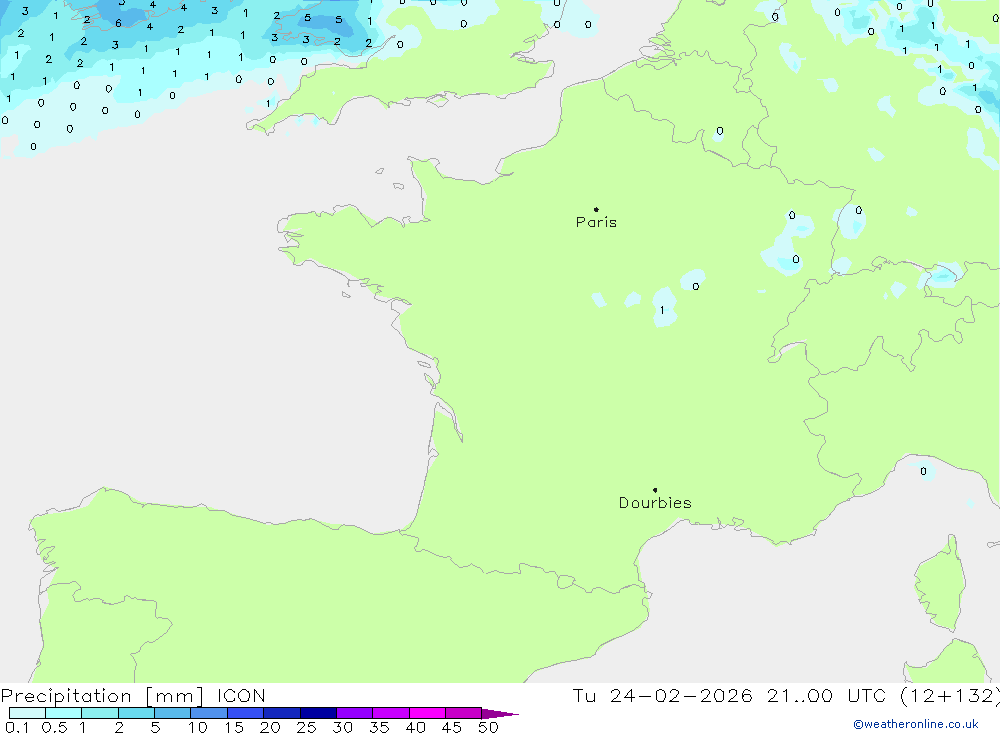Click the Dourbies location dot marker
The image size is (1000, 733).
coord(655,490)
